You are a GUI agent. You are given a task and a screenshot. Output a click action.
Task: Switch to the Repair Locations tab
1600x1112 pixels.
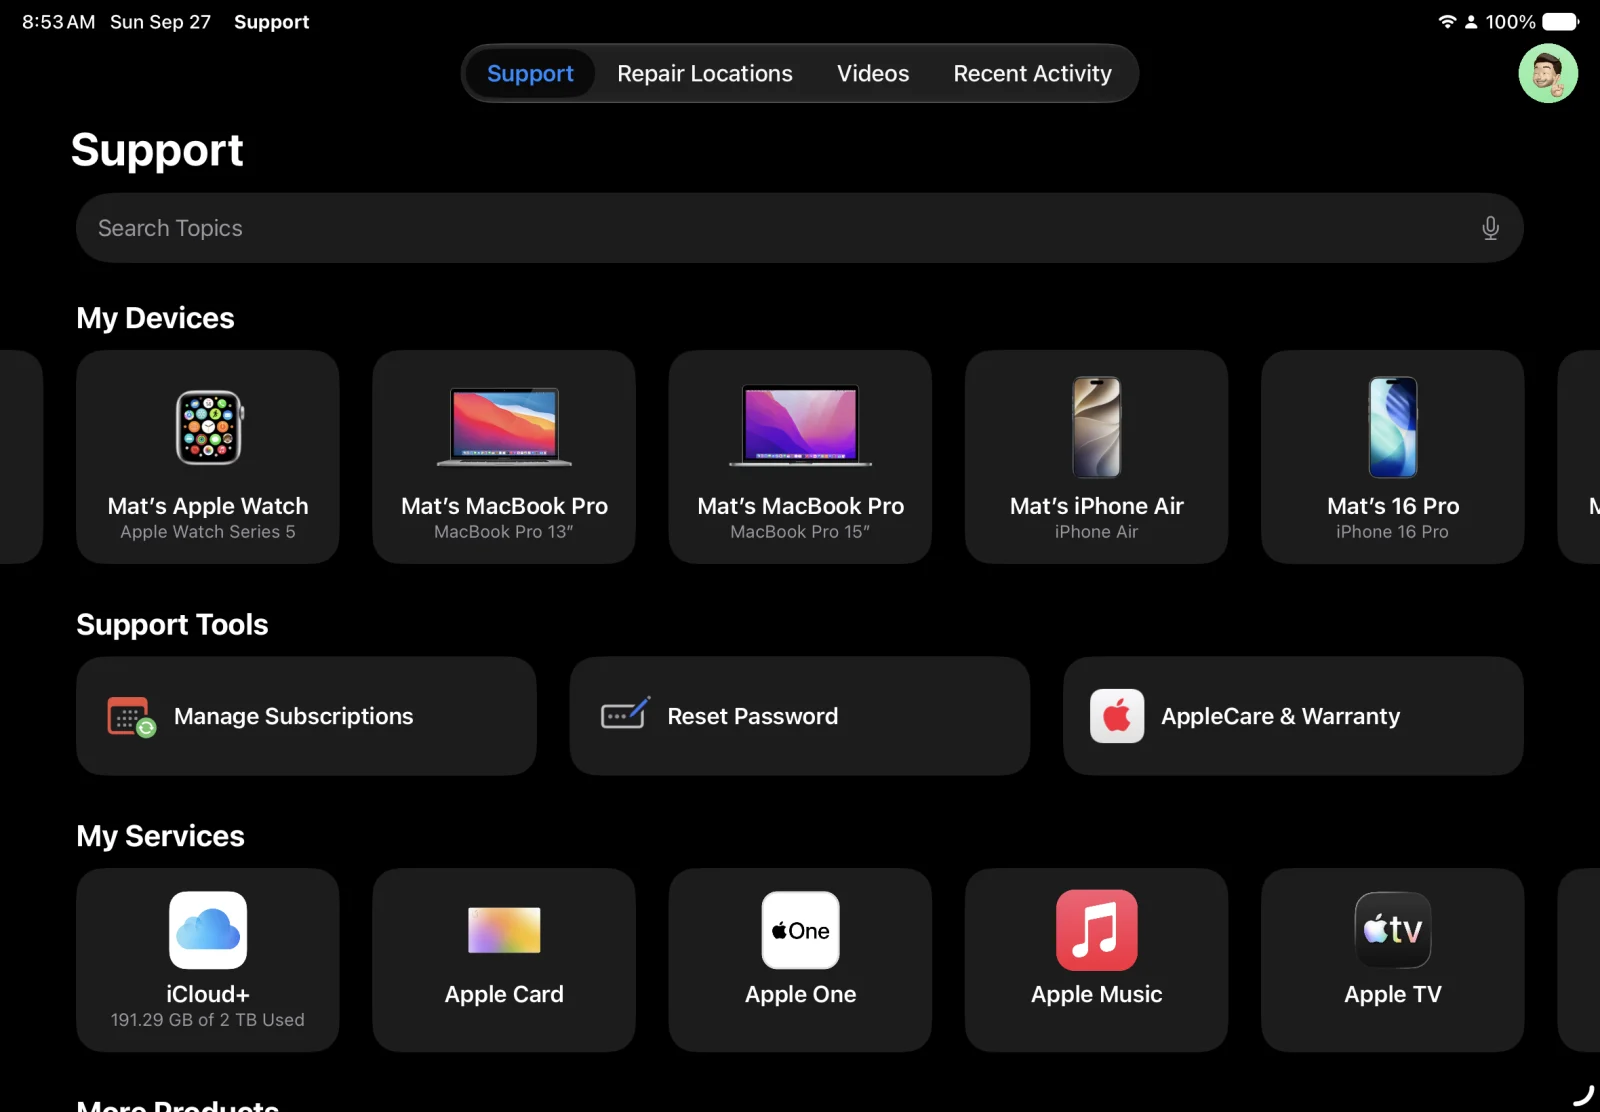[705, 73]
